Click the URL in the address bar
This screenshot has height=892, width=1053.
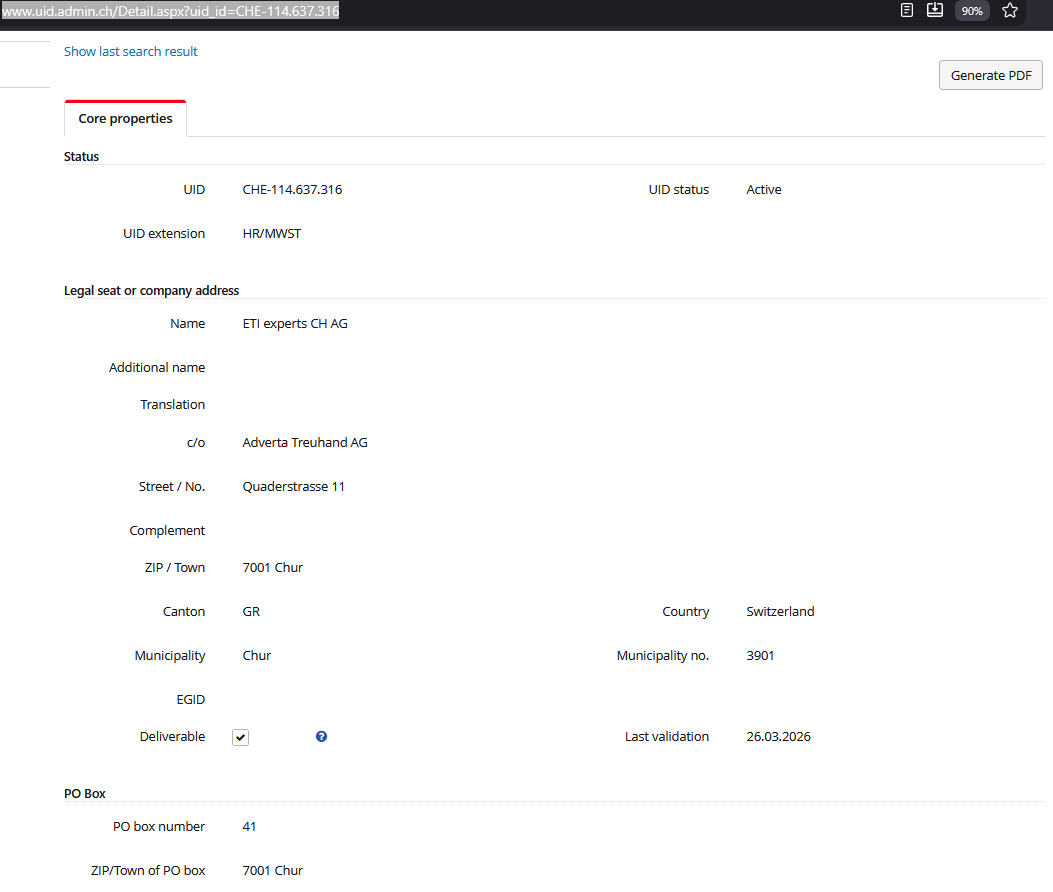tap(170, 11)
